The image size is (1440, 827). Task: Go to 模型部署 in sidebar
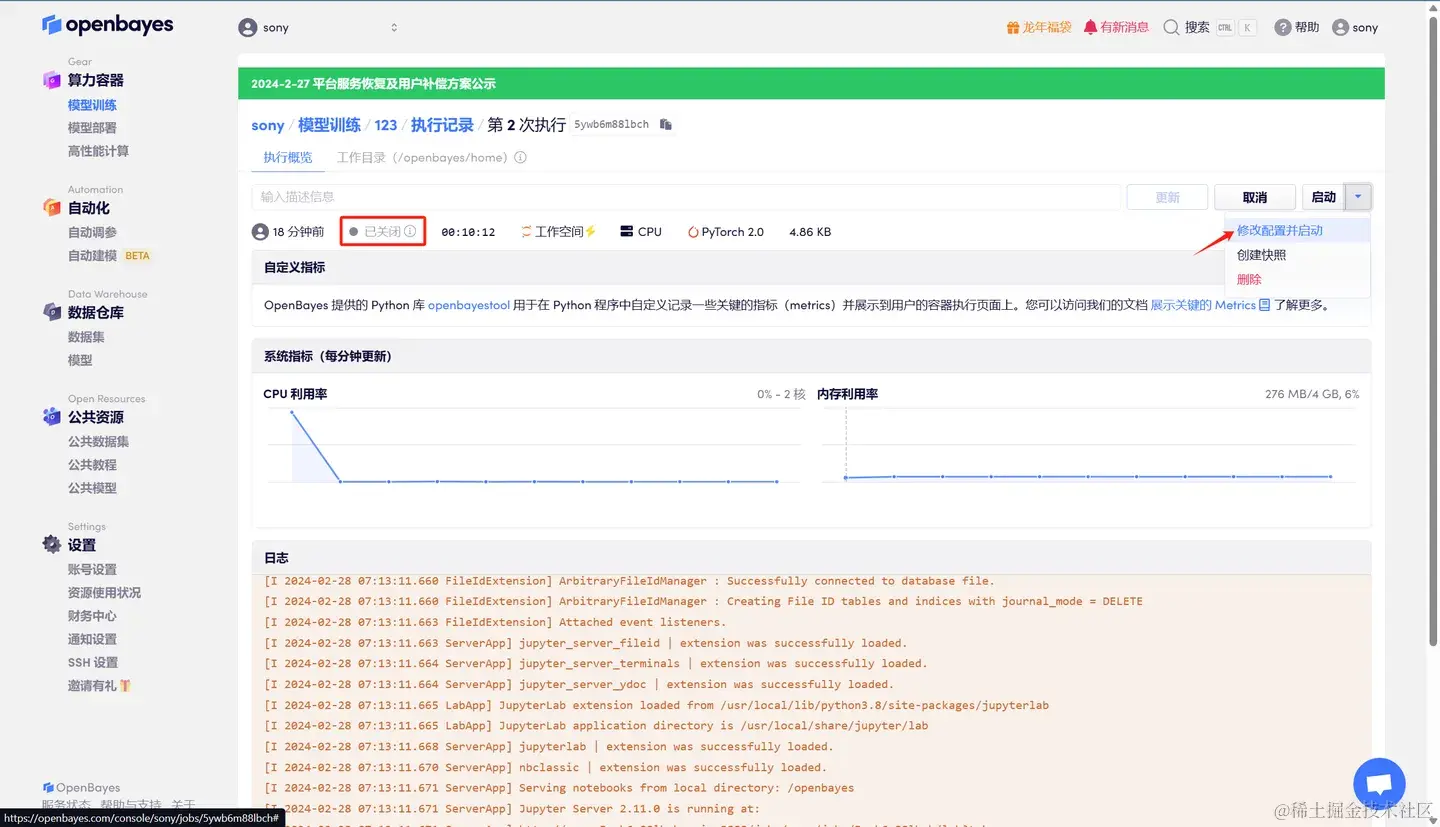pyautogui.click(x=92, y=128)
